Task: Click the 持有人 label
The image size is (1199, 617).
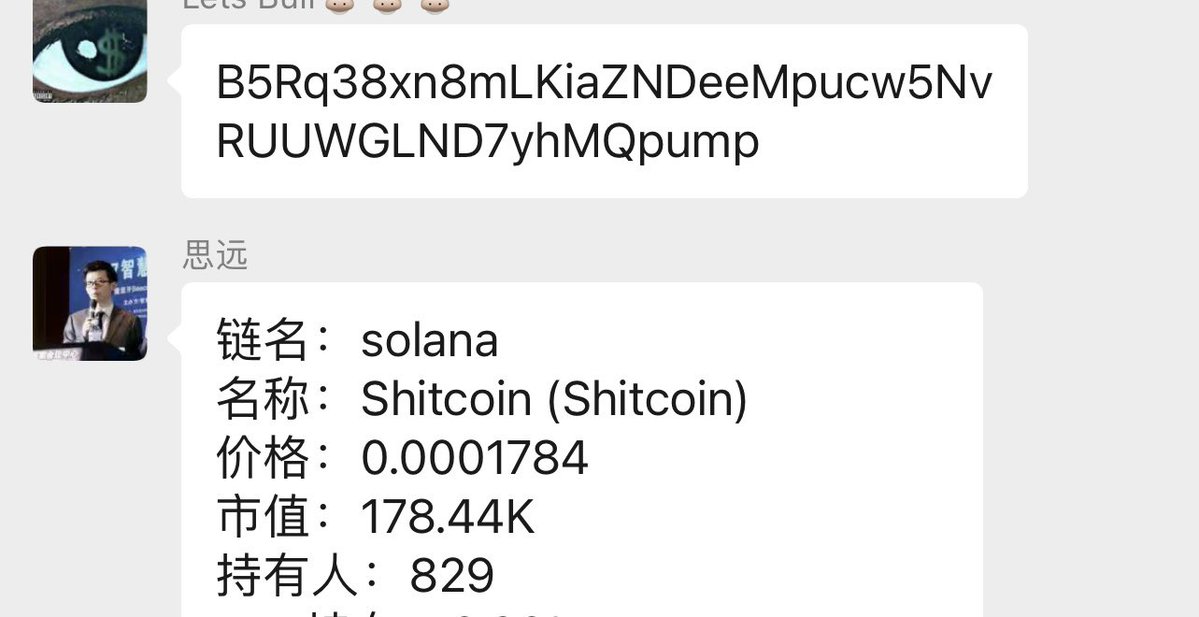Action: pos(286,575)
